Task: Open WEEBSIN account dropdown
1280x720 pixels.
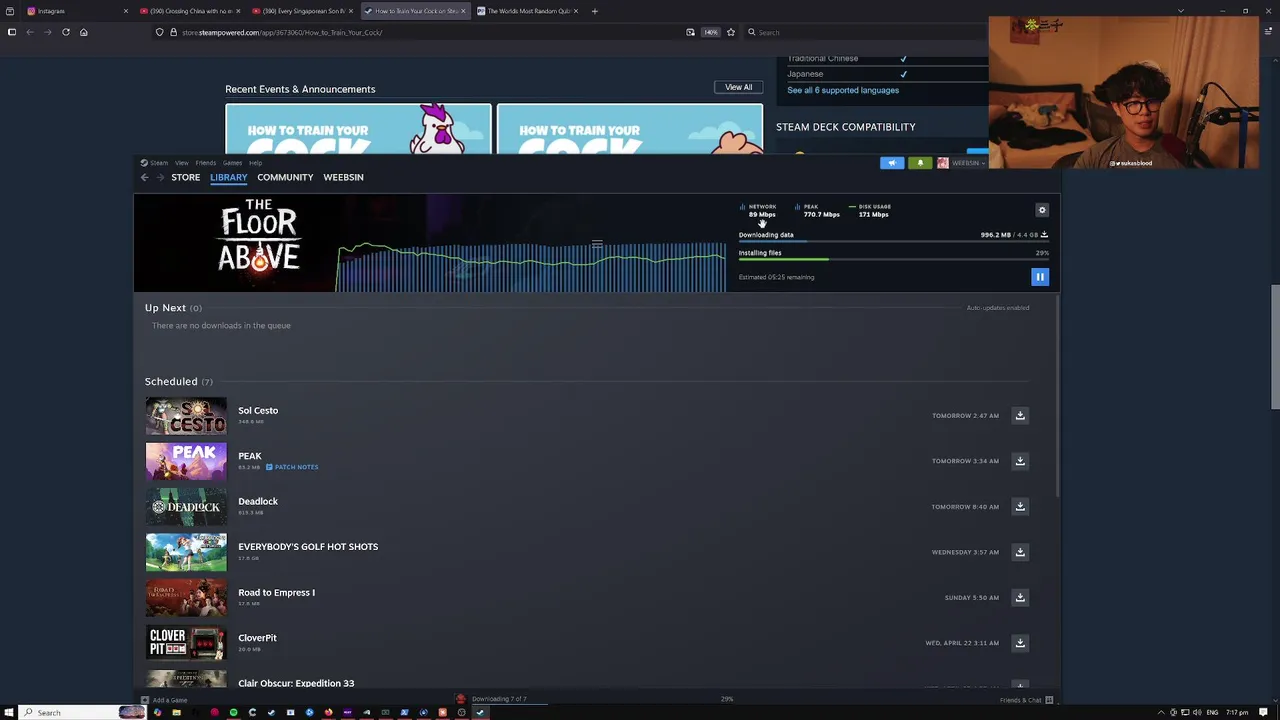Action: coord(961,163)
